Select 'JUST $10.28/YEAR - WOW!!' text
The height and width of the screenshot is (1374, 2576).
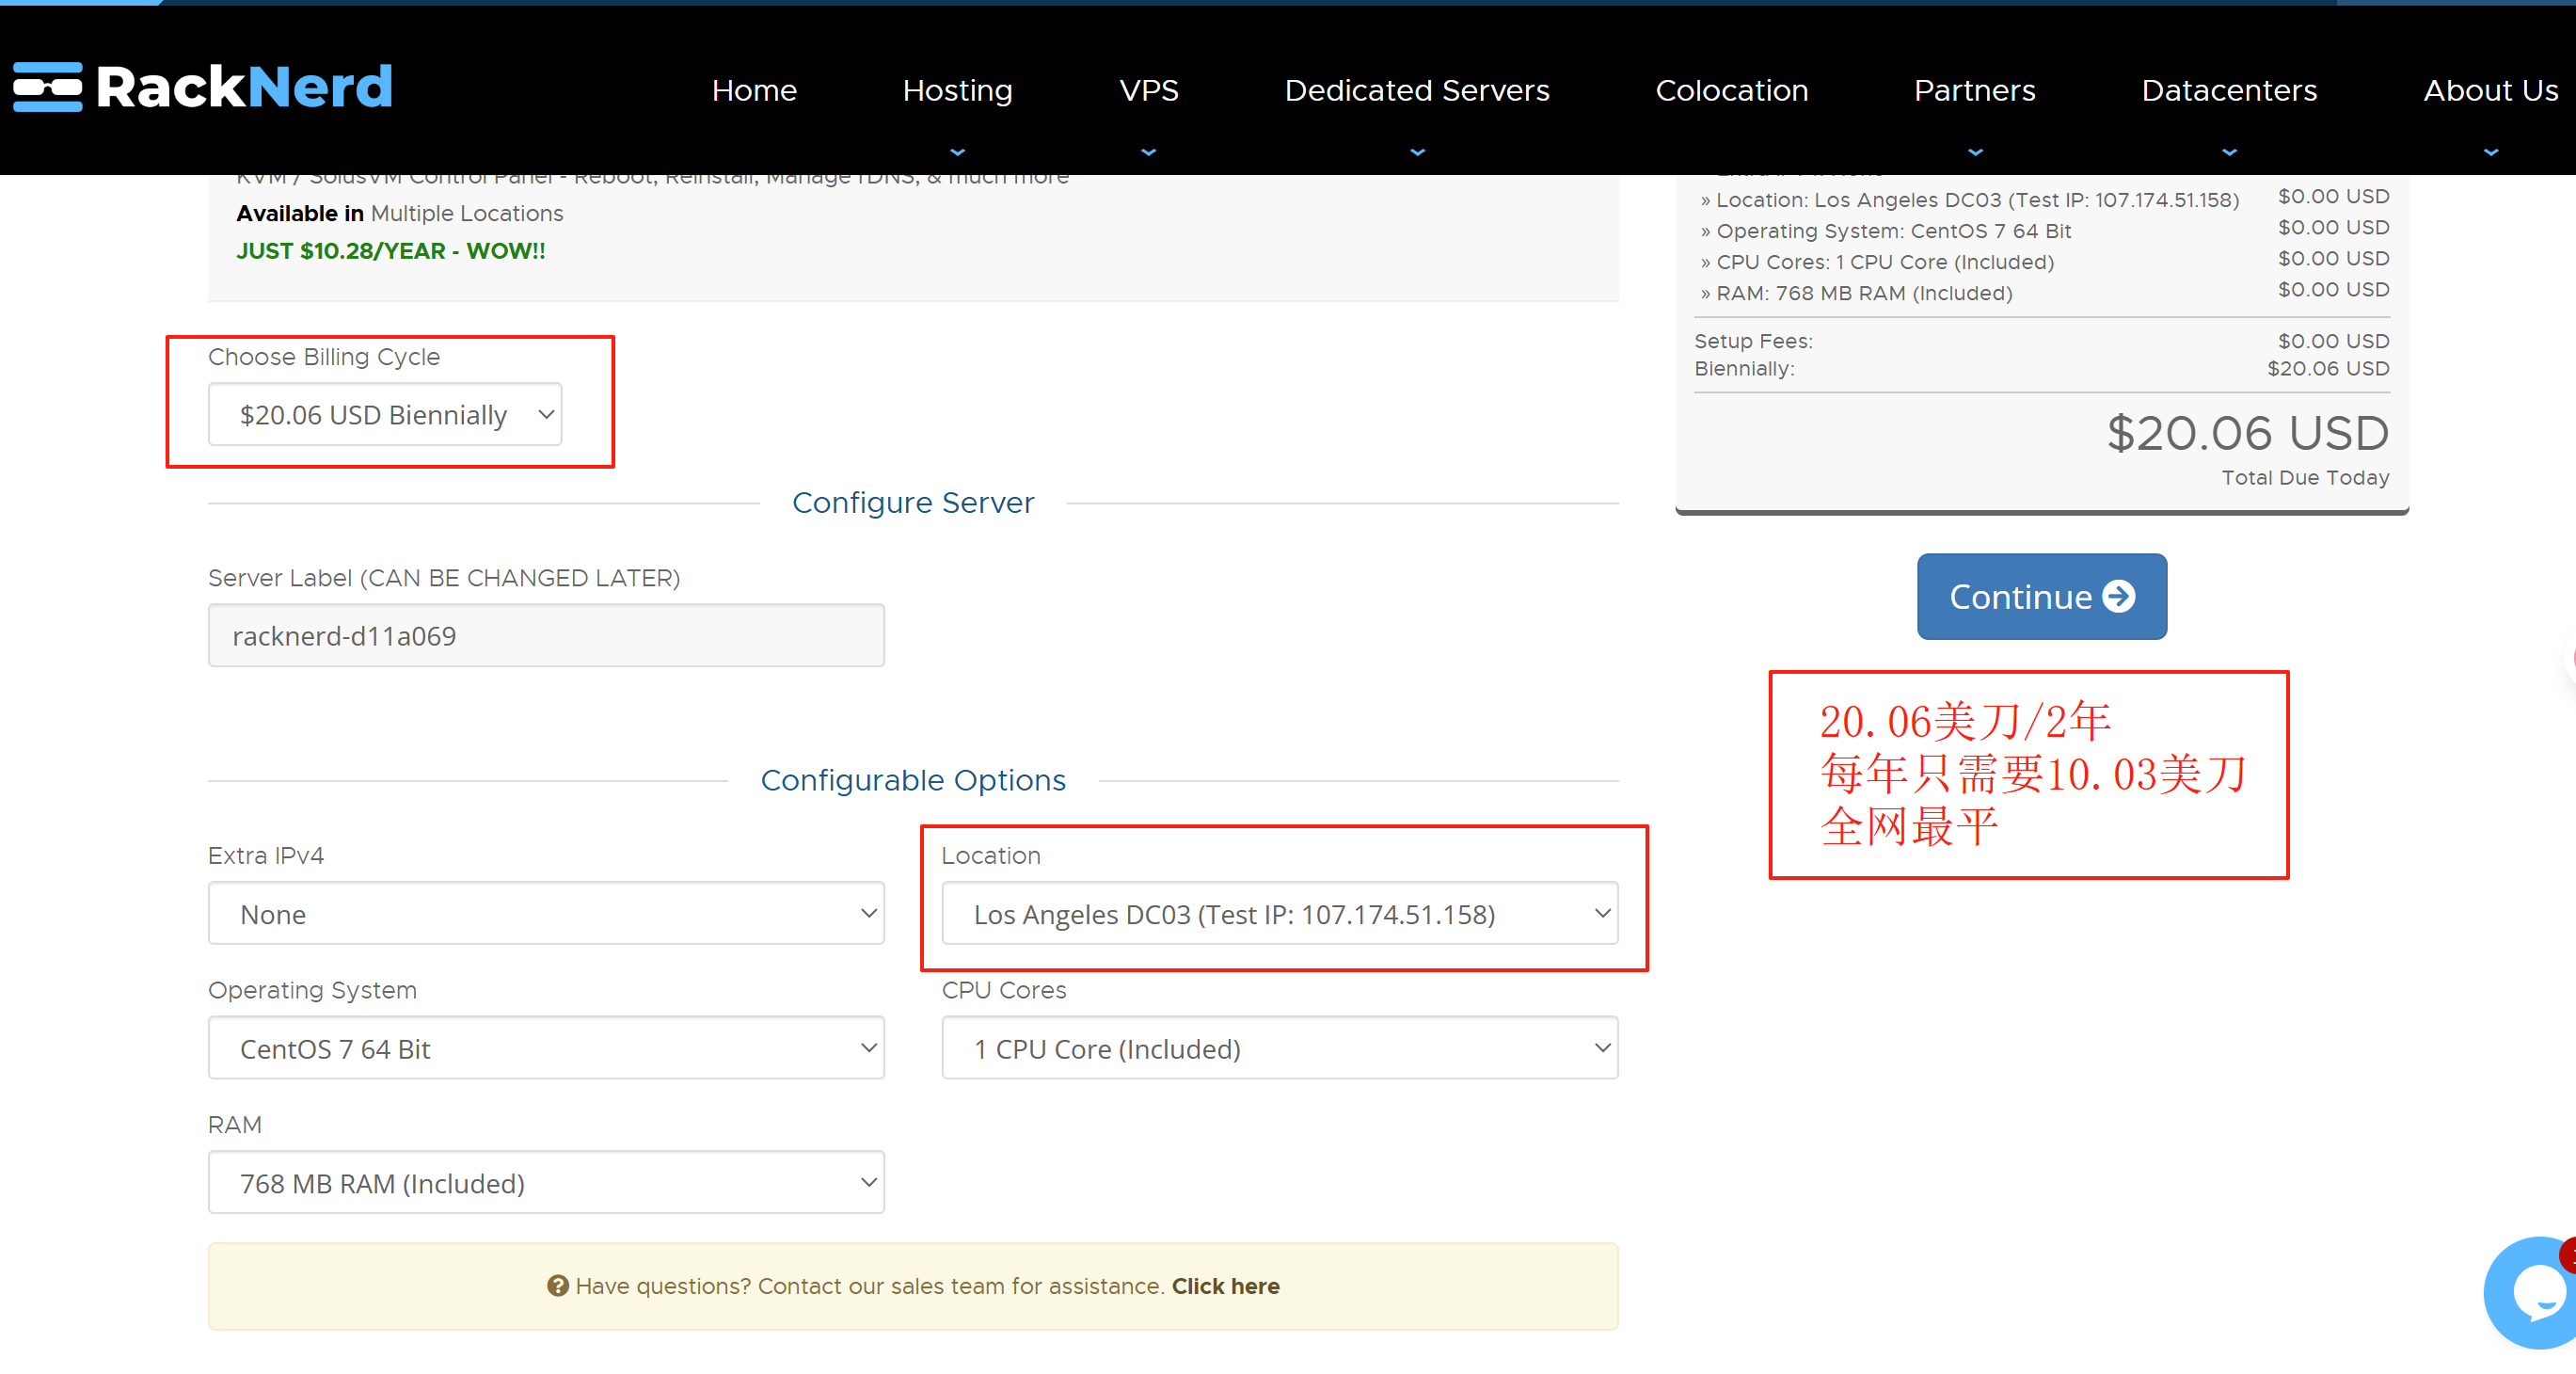390,251
